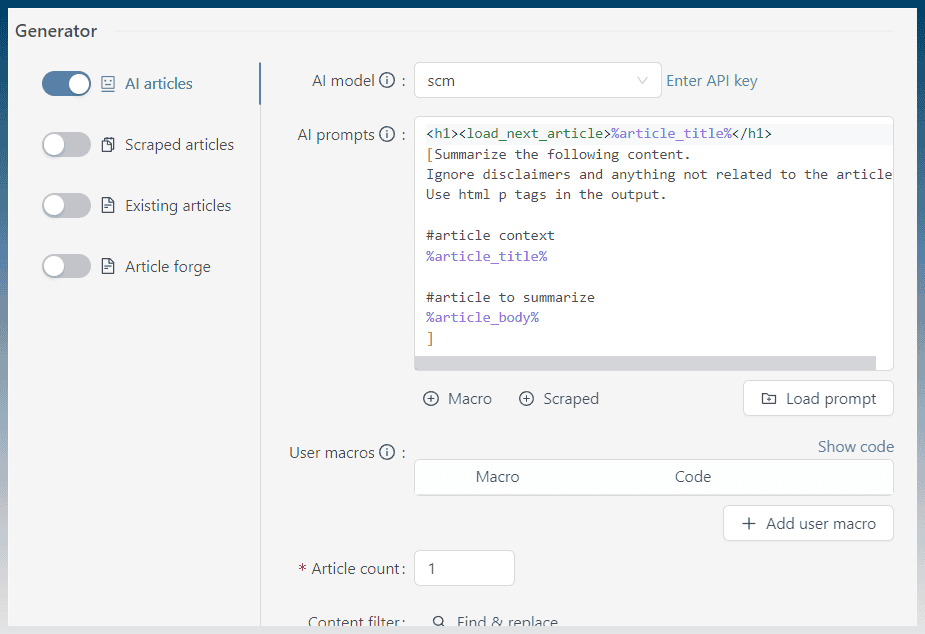Click the AI model label
This screenshot has height=634, width=925.
point(343,80)
